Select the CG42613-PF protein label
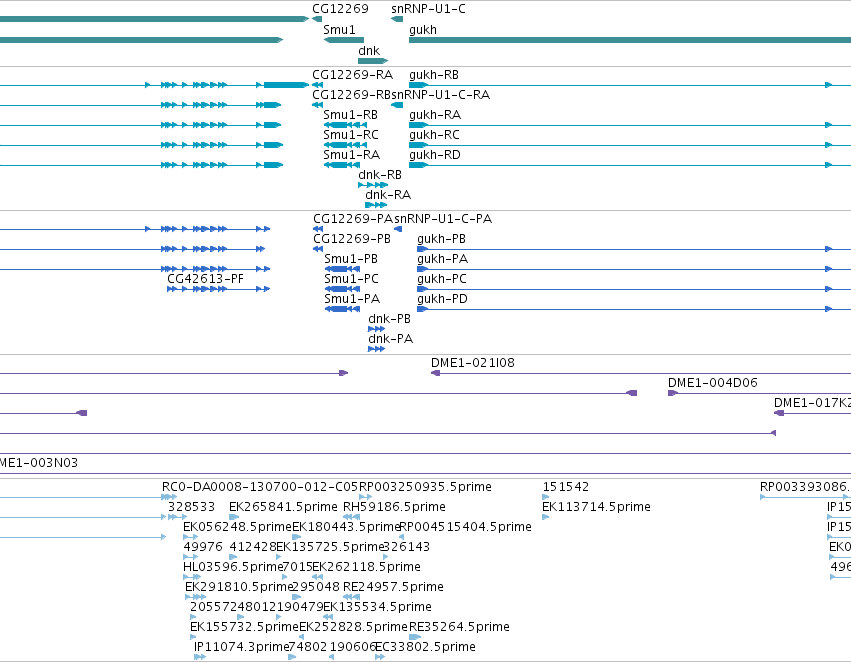The width and height of the screenshot is (851, 662). (205, 279)
